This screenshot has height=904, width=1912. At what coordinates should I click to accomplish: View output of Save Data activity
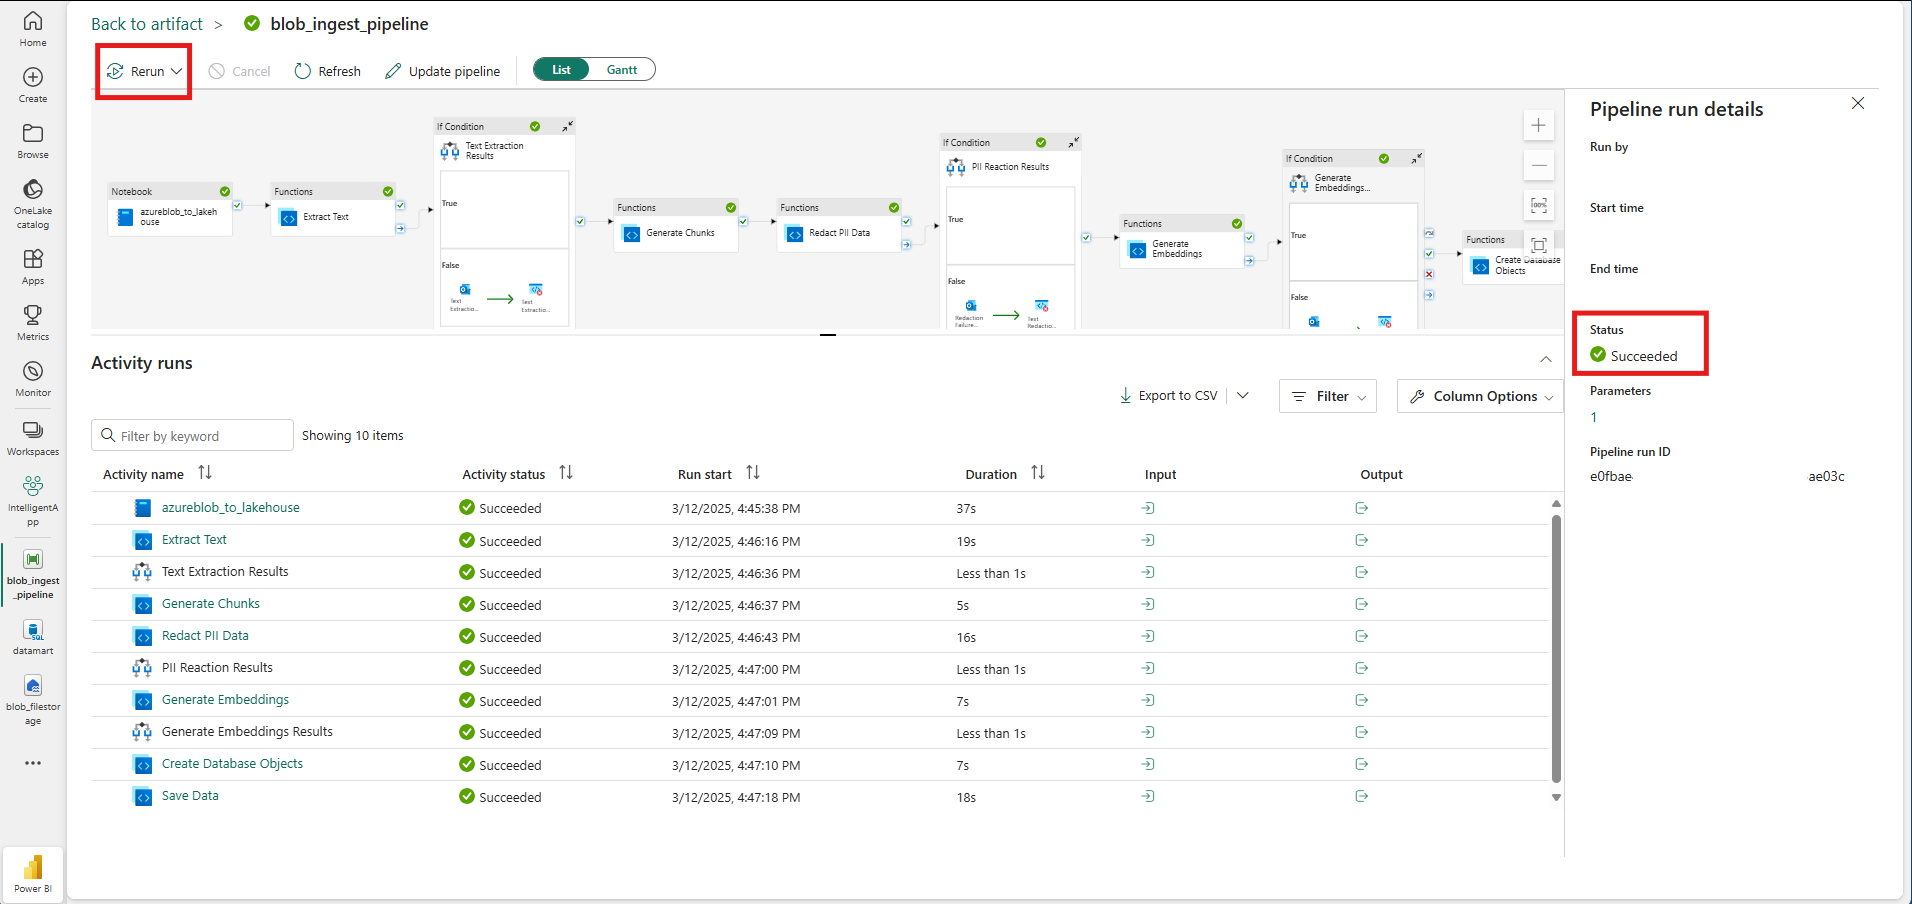[1362, 796]
